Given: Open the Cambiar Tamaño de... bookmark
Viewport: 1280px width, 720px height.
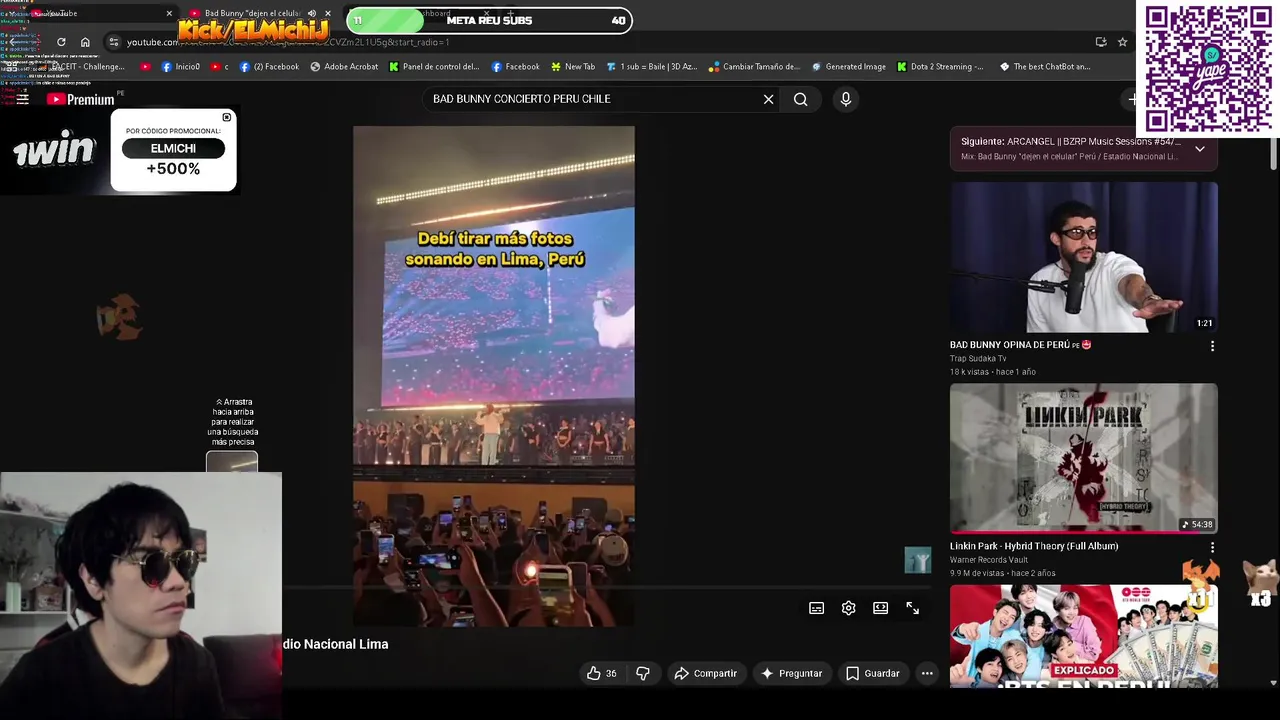Looking at the screenshot, I should [x=754, y=67].
